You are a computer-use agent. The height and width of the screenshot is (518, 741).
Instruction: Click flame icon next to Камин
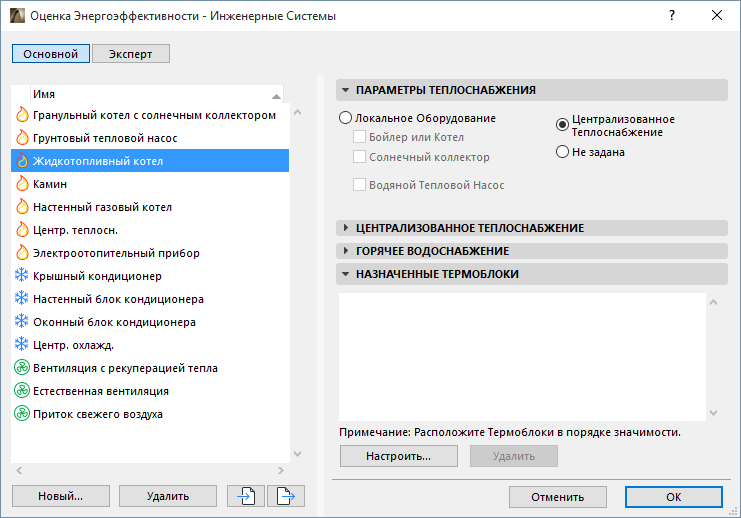pyautogui.click(x=22, y=184)
